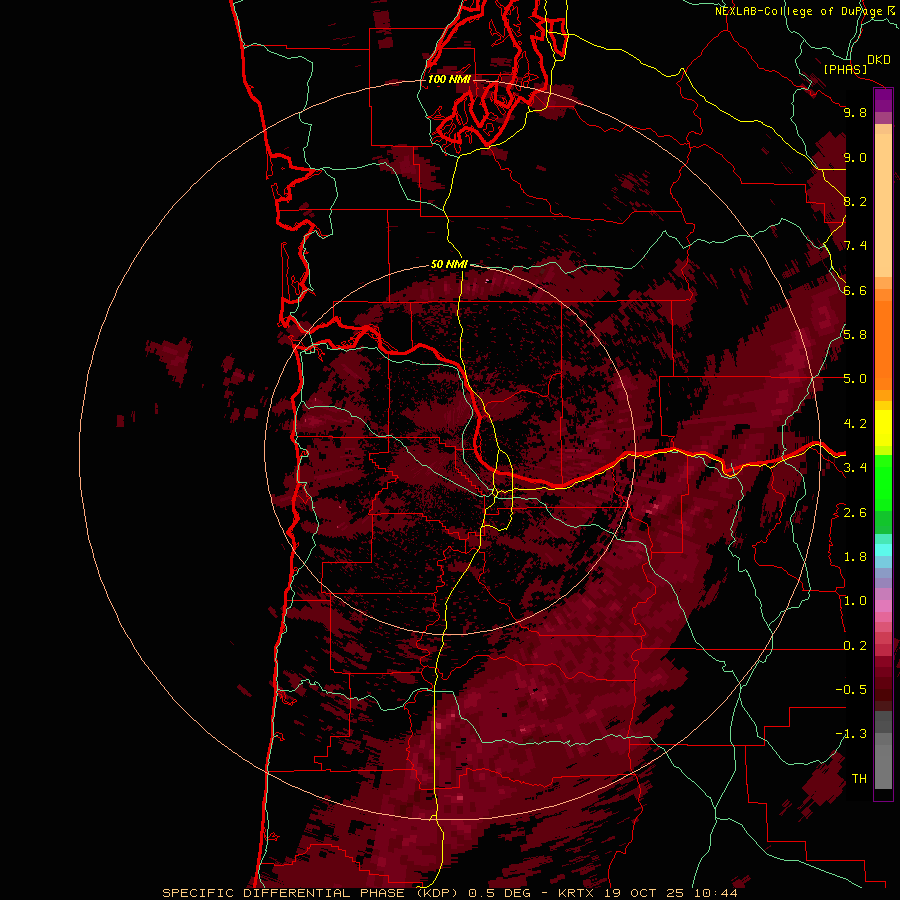Click the purple top segment of color bar
The image size is (900, 900).
point(883,100)
